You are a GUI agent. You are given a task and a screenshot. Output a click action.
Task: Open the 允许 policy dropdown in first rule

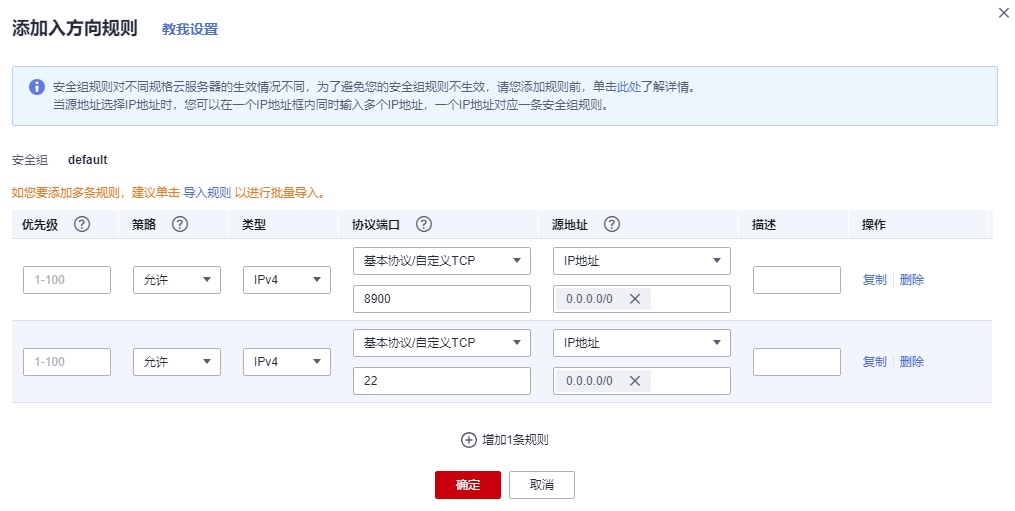177,280
